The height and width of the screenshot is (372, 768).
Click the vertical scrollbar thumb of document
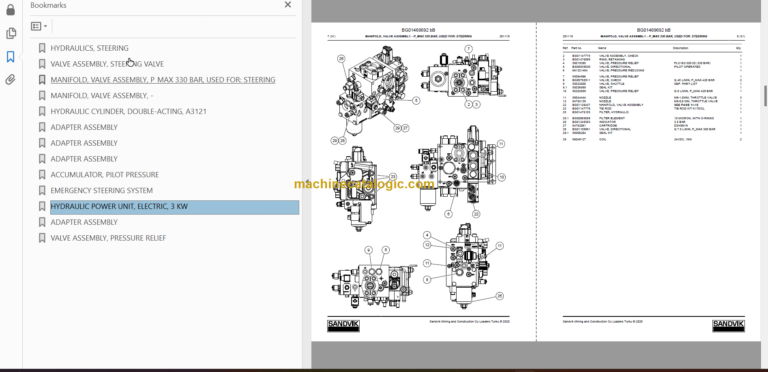[765, 95]
